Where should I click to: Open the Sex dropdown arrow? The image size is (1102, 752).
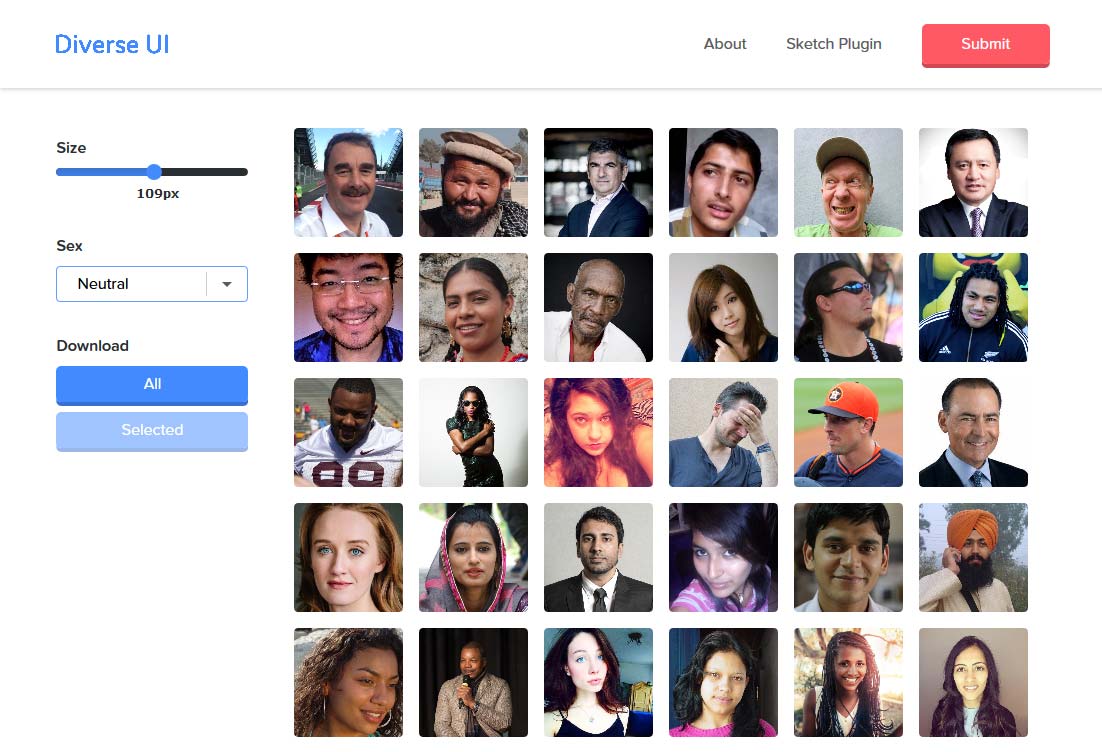pos(227,284)
